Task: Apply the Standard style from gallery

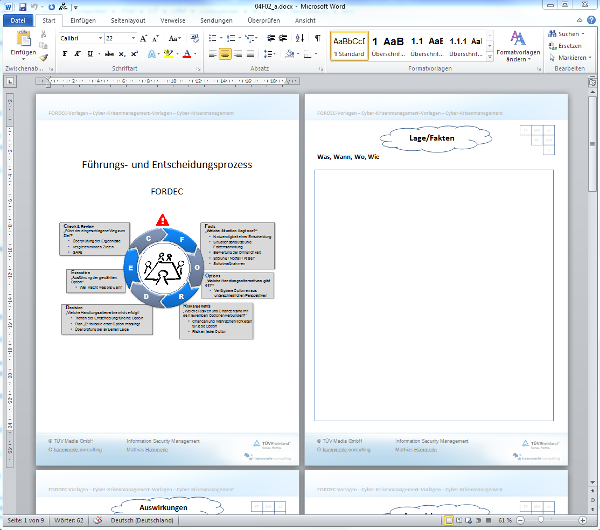Action: click(x=349, y=45)
